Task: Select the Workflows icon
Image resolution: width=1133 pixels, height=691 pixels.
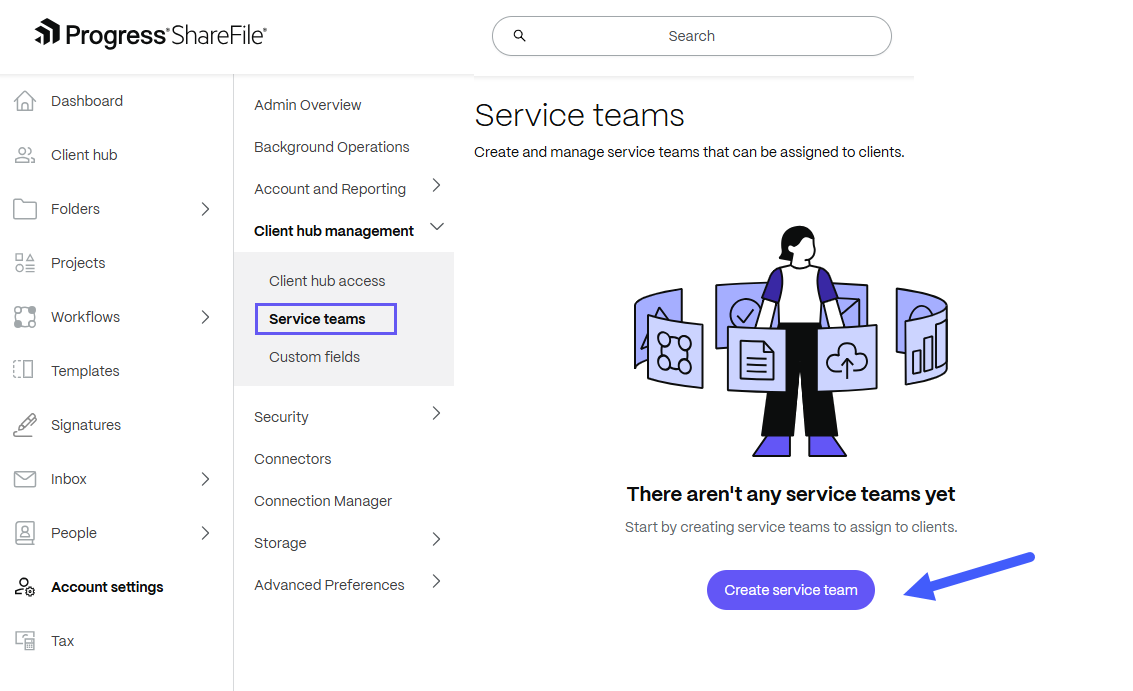Action: (25, 316)
